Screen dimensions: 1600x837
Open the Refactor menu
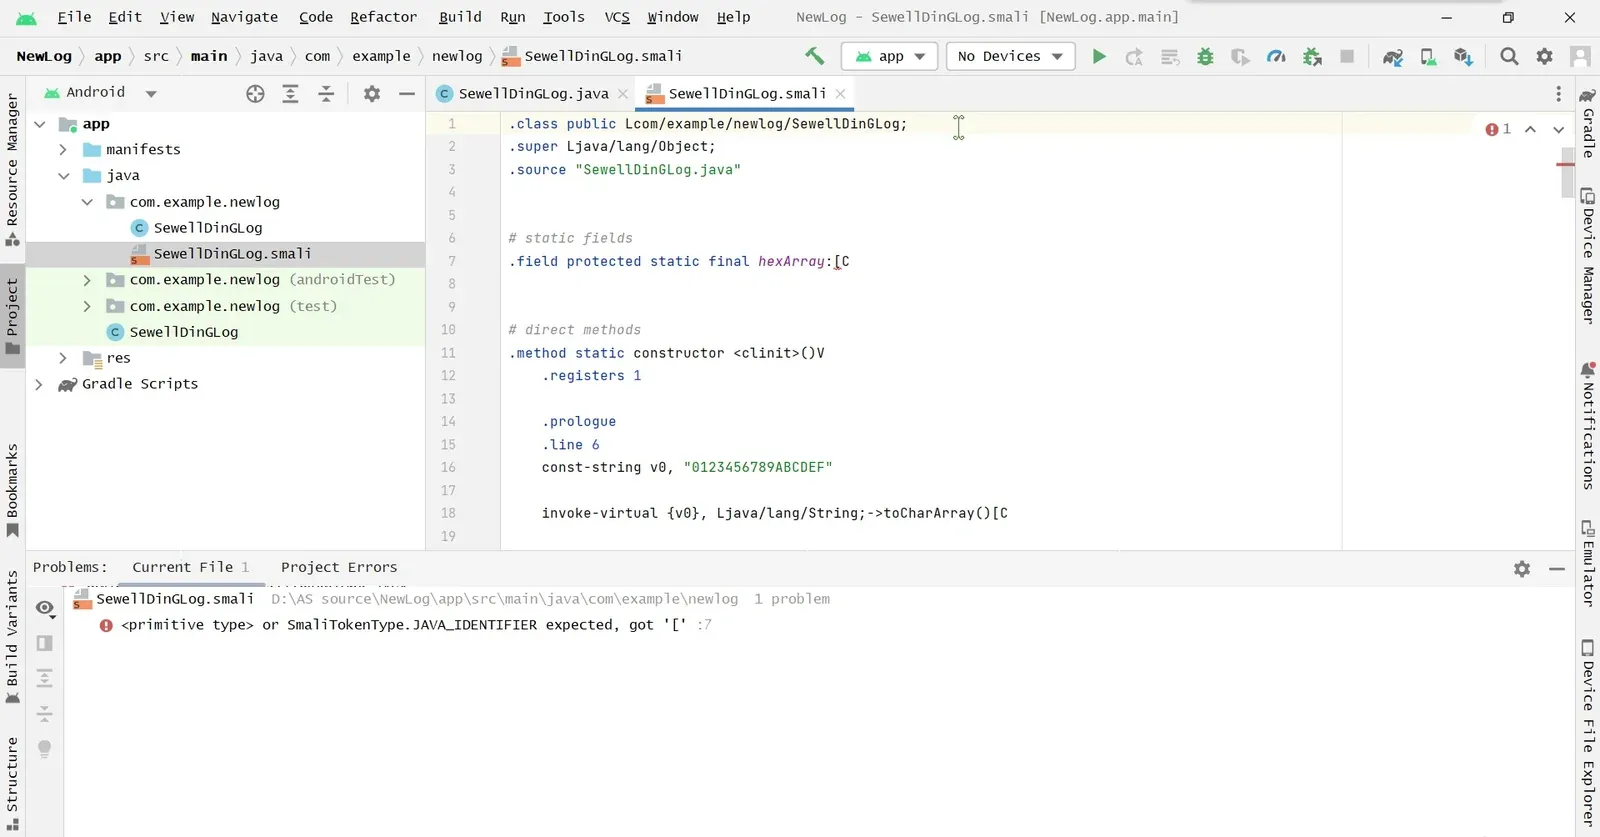point(383,17)
